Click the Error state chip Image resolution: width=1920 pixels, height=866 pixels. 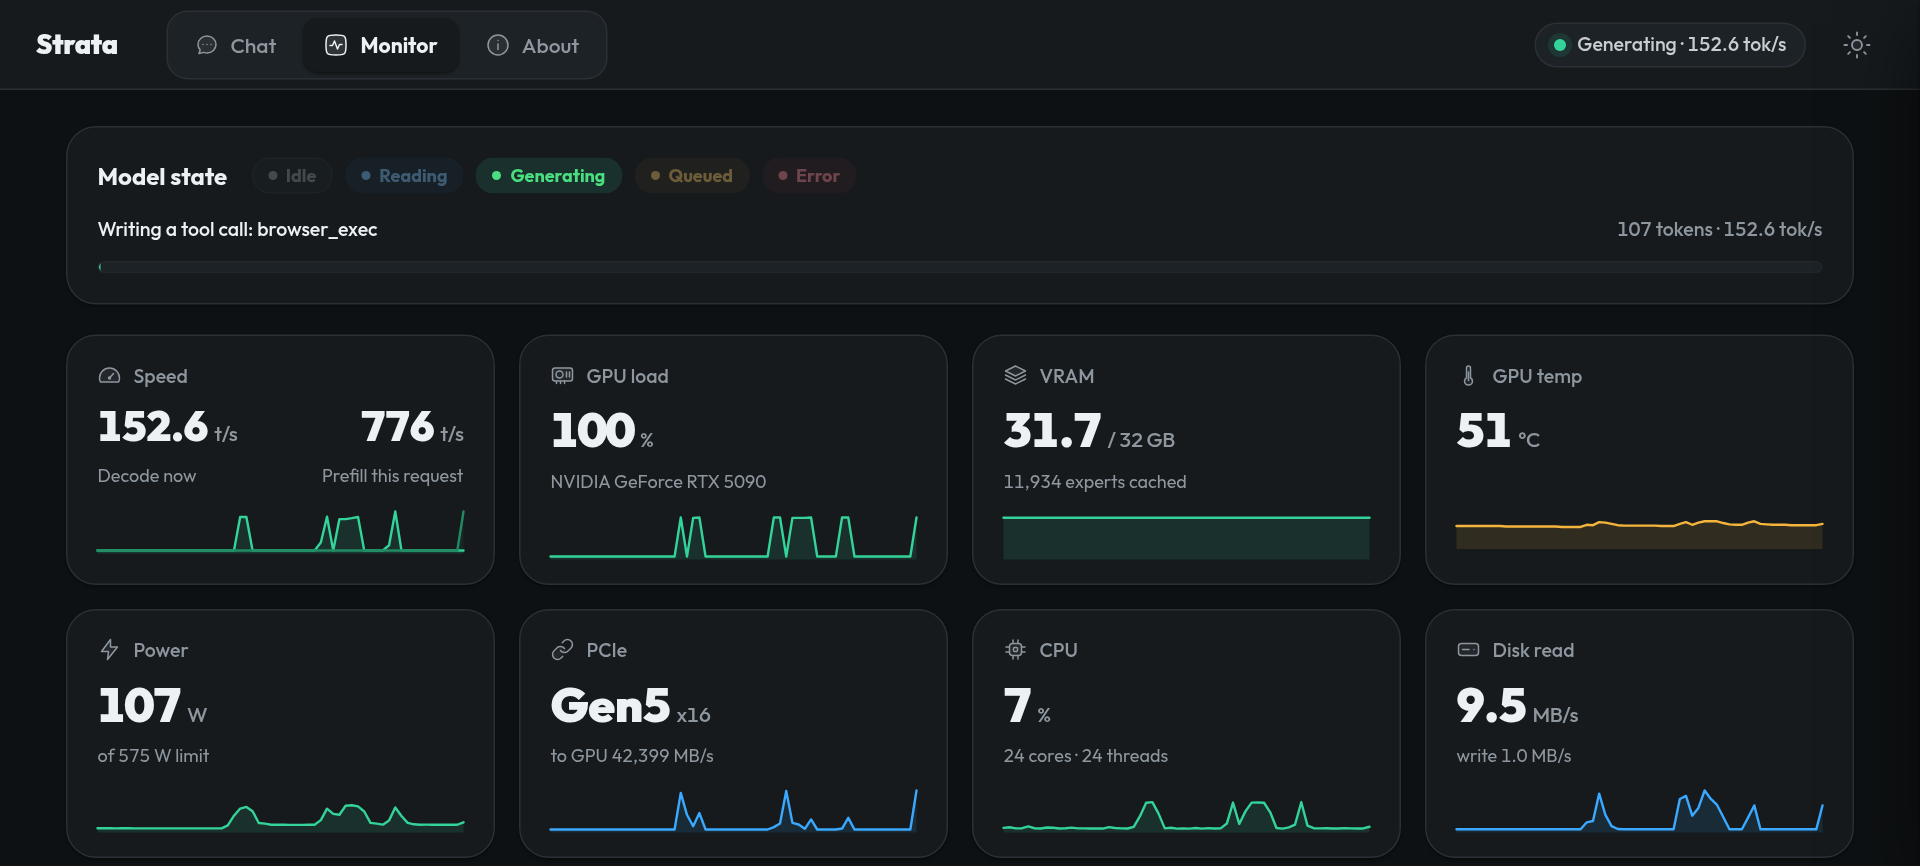pyautogui.click(x=809, y=176)
